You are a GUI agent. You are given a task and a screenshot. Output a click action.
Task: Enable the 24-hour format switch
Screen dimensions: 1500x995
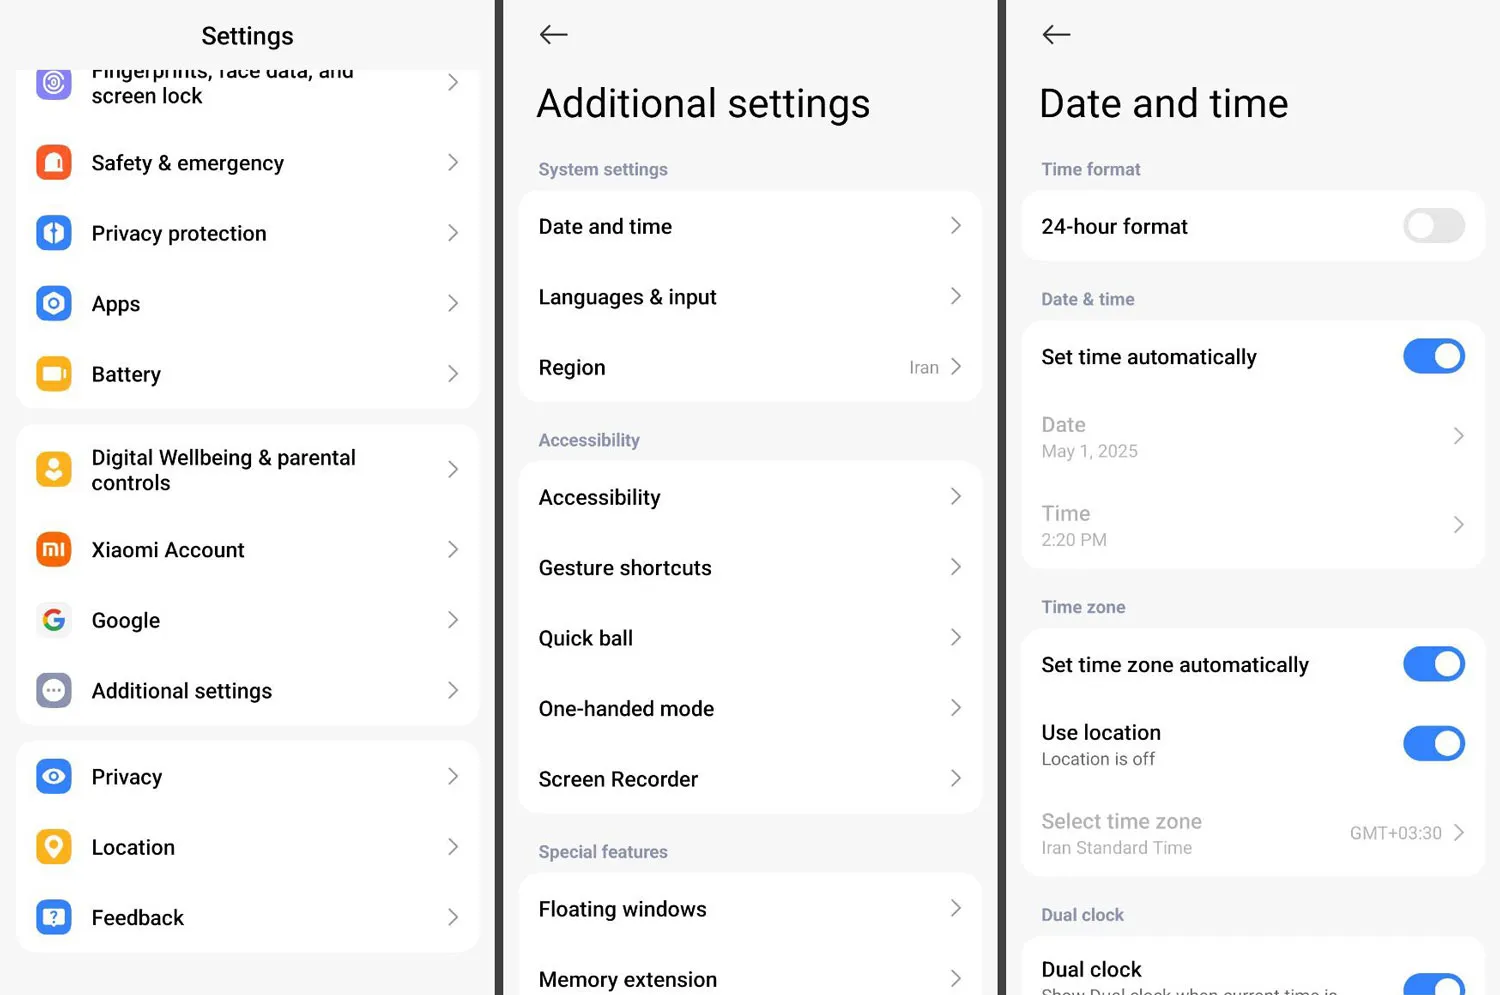(x=1433, y=226)
